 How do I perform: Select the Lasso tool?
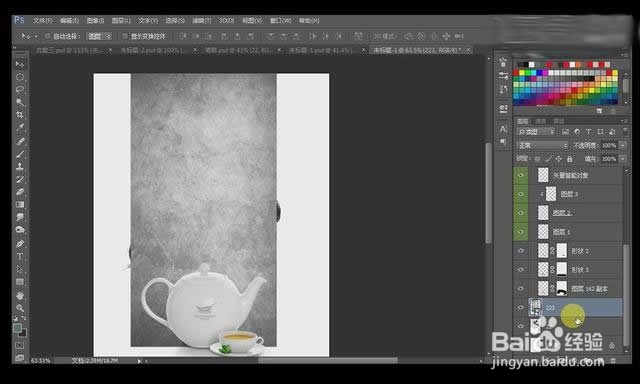20,89
